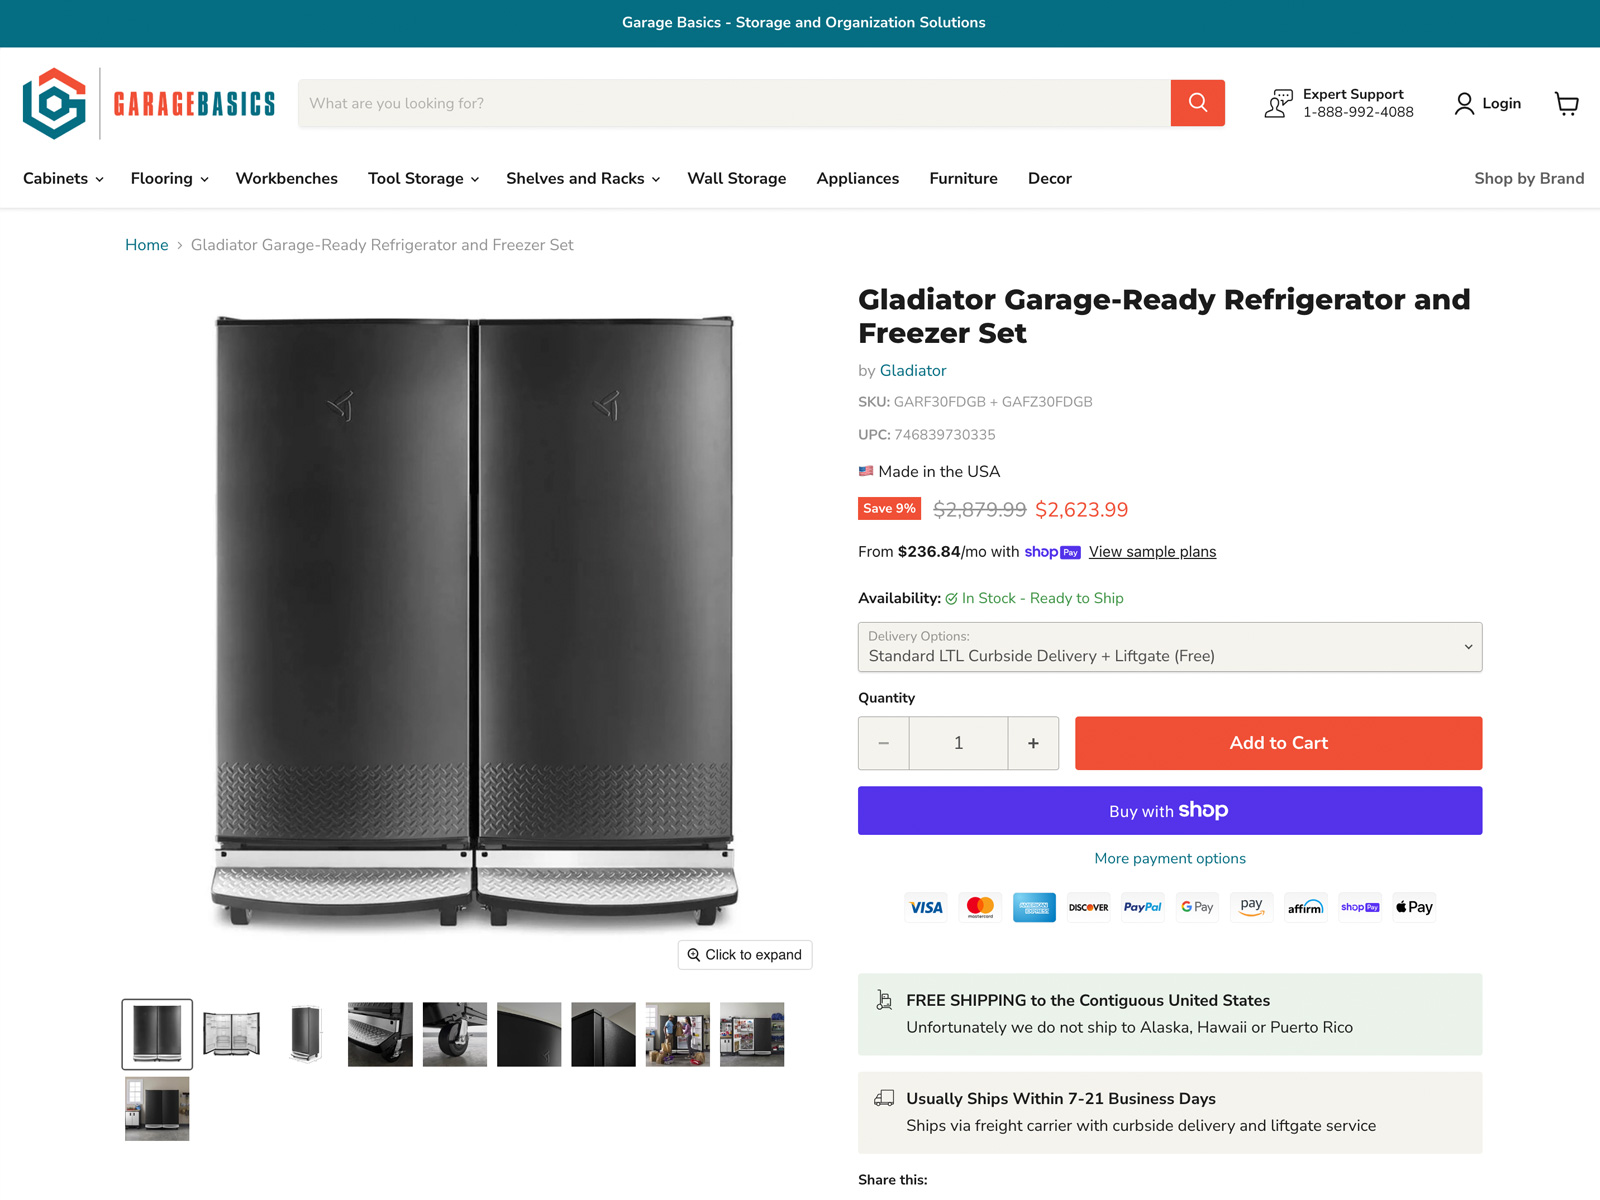Go to Shop by Brand
The image size is (1600, 1200).
1529,179
